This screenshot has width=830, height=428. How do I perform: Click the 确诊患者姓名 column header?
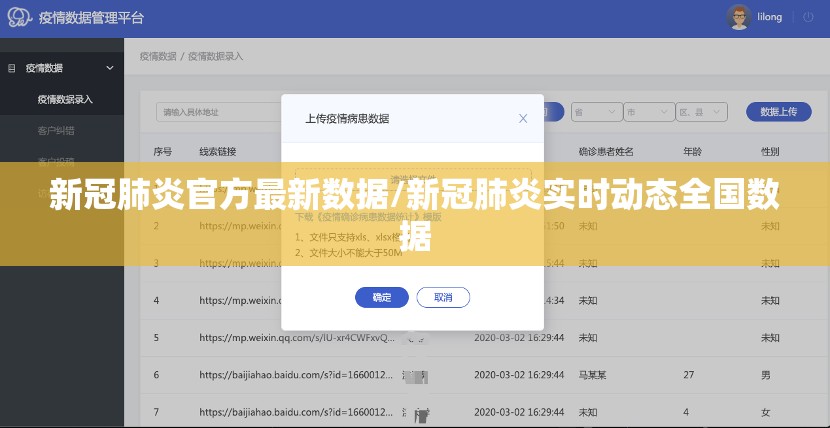pos(606,152)
